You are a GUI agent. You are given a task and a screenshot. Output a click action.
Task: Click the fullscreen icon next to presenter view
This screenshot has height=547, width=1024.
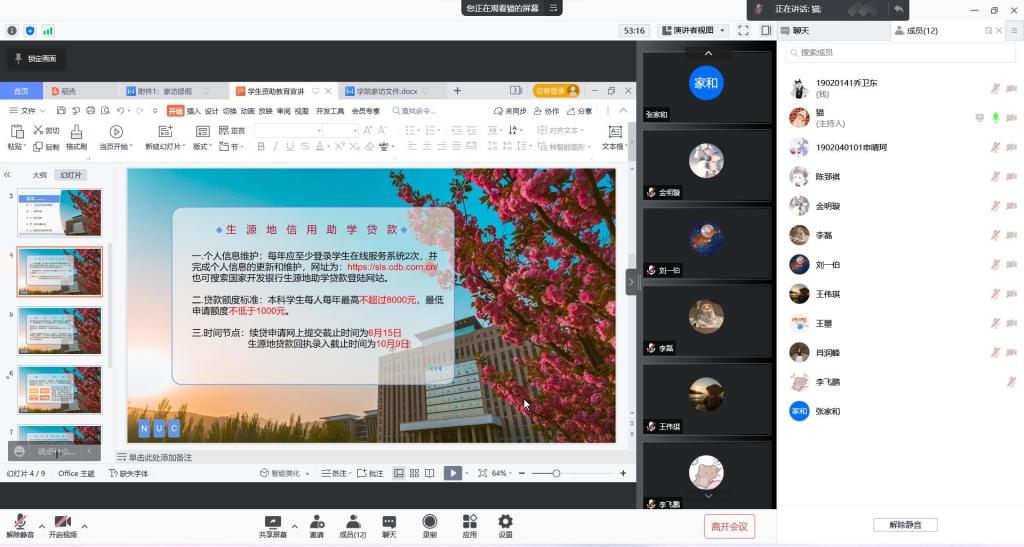(x=743, y=31)
